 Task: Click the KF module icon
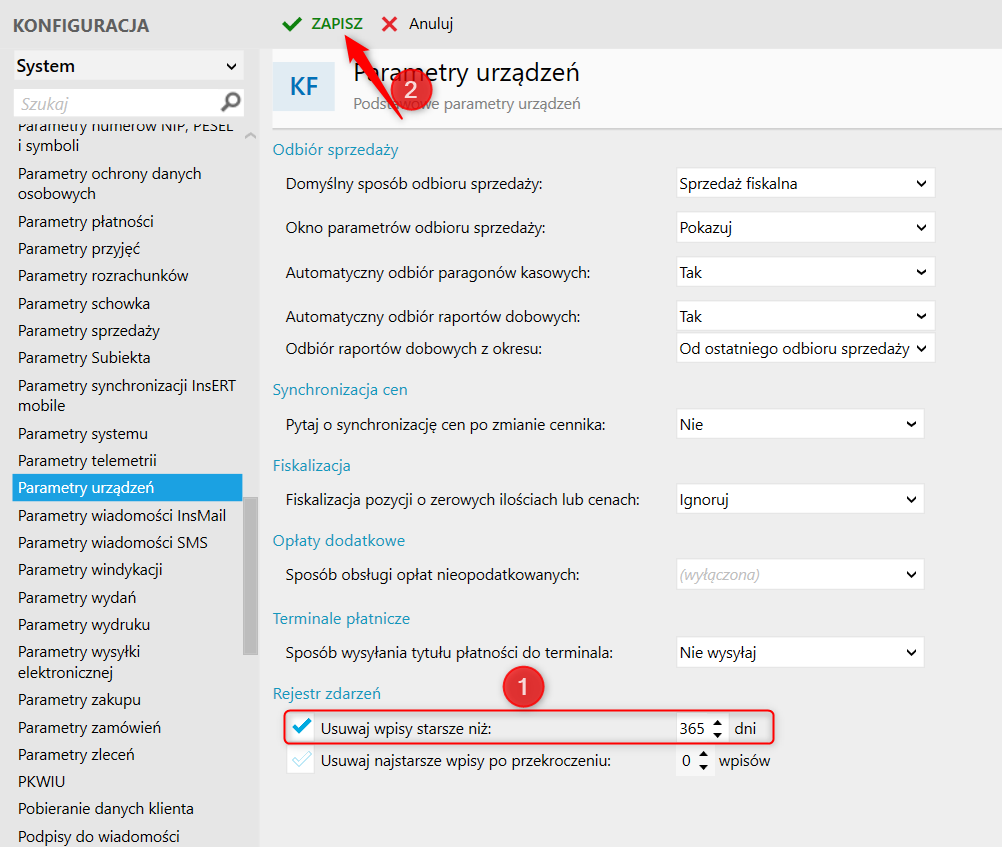pos(304,87)
